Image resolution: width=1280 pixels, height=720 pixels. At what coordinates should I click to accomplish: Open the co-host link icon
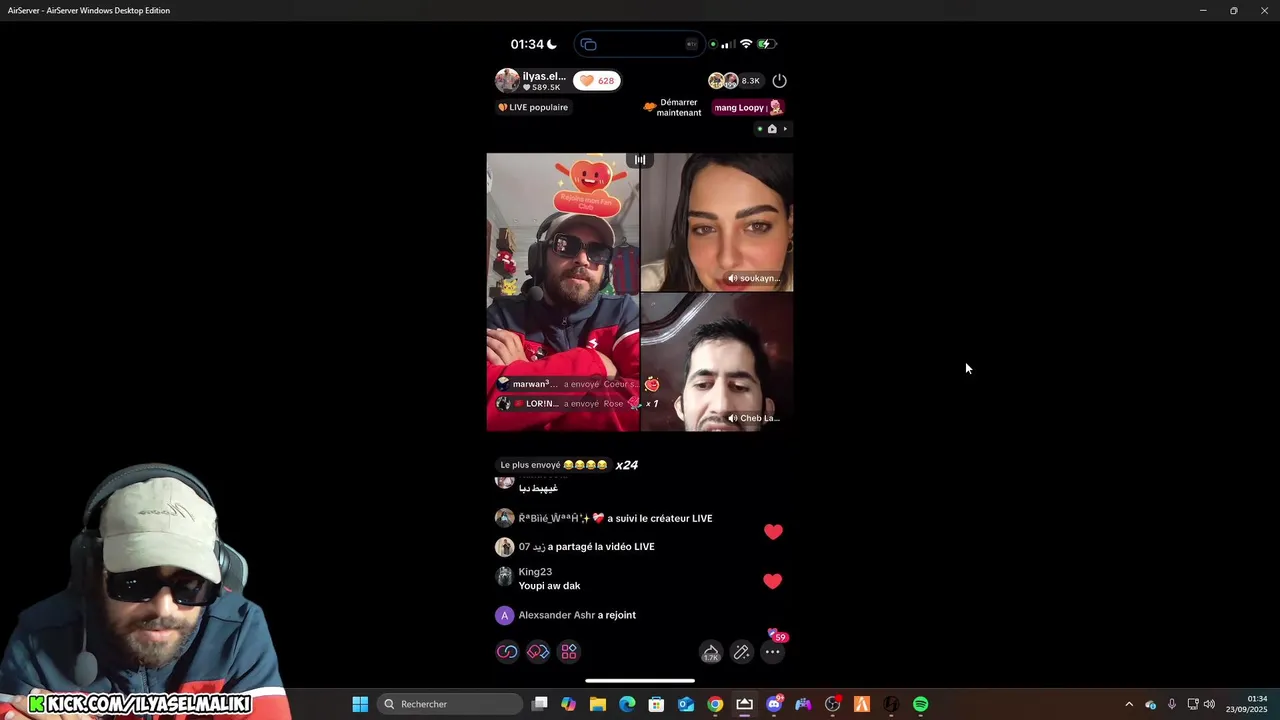click(507, 652)
